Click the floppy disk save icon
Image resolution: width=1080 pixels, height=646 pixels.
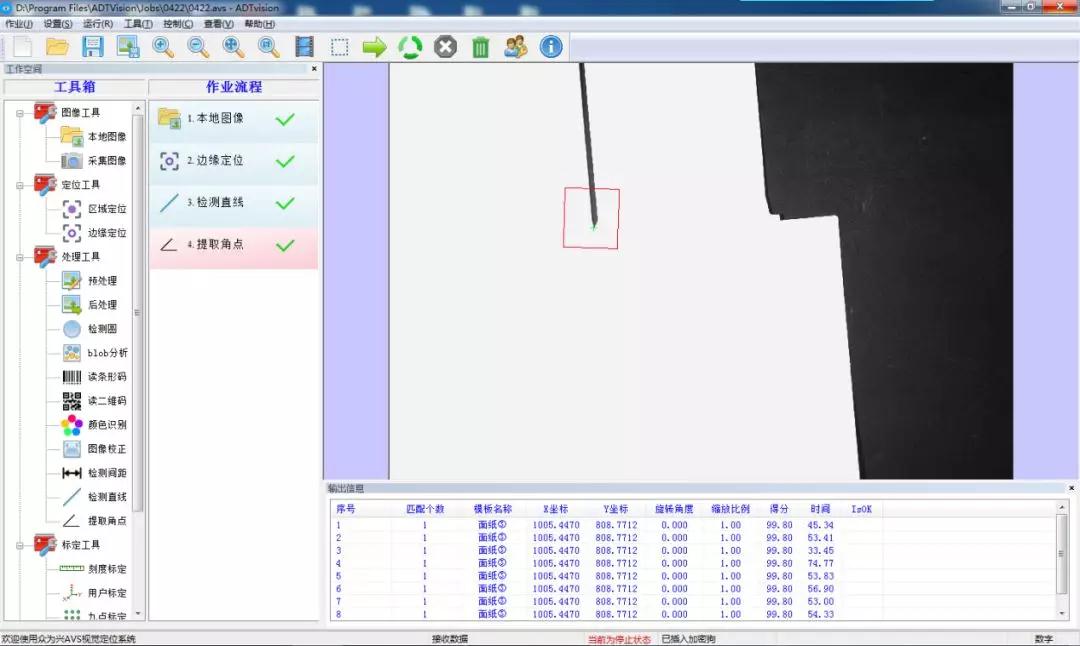[93, 47]
